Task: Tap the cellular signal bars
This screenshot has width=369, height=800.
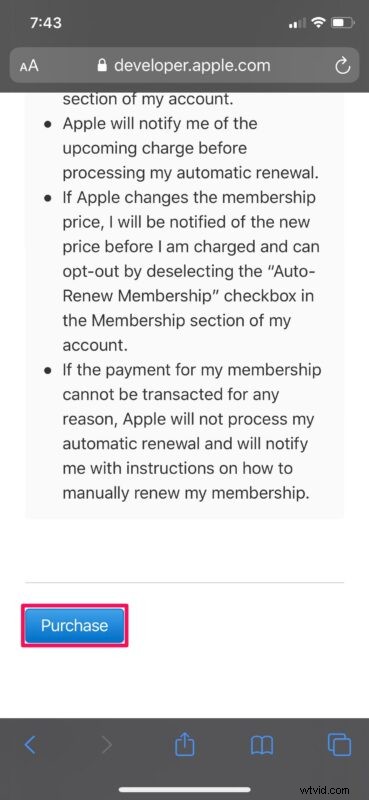Action: click(299, 23)
